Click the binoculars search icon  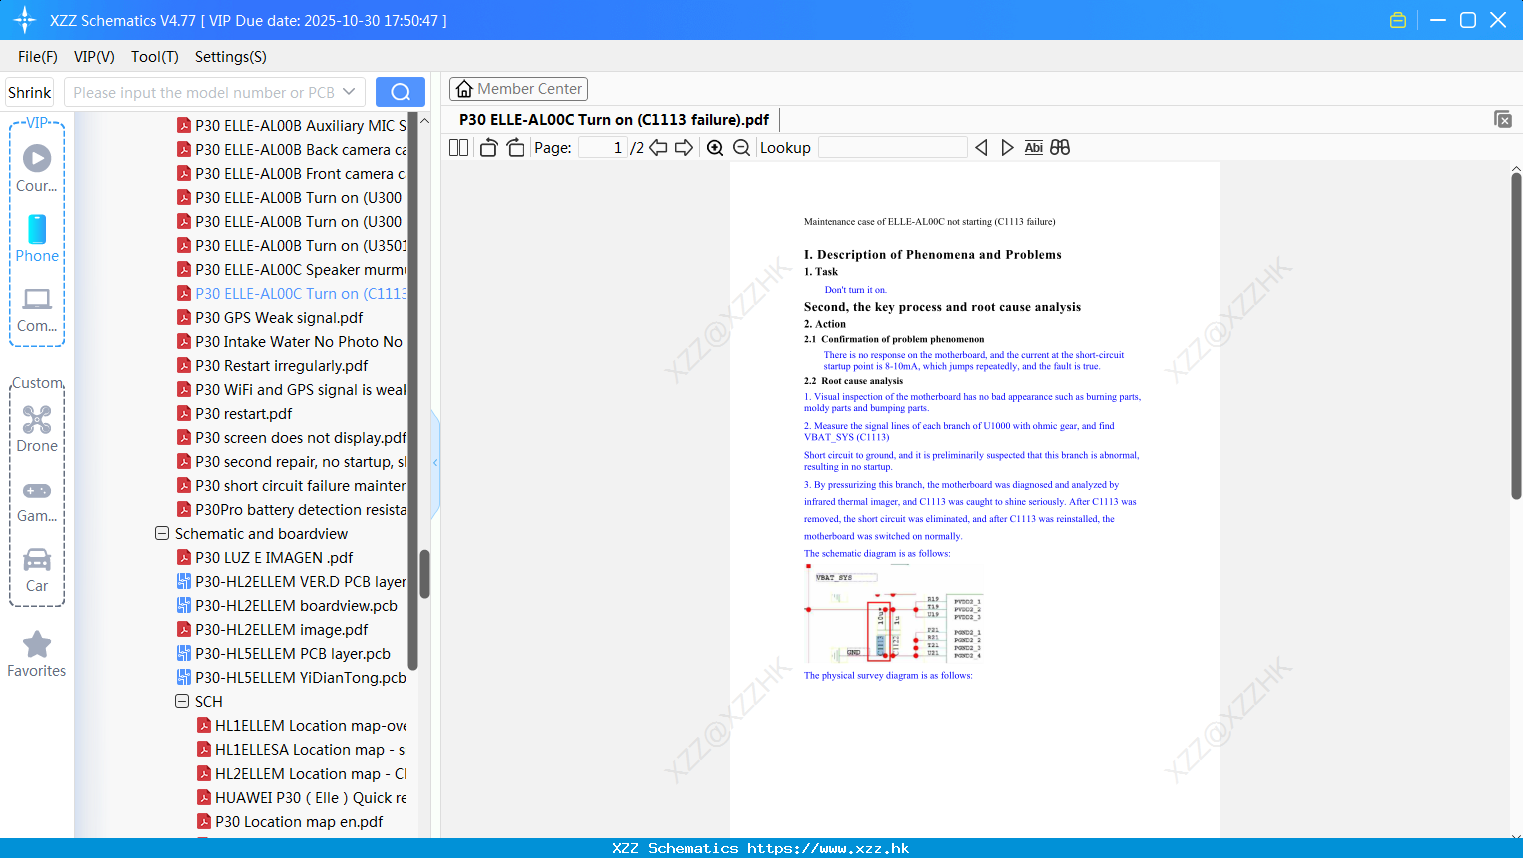coord(1060,148)
